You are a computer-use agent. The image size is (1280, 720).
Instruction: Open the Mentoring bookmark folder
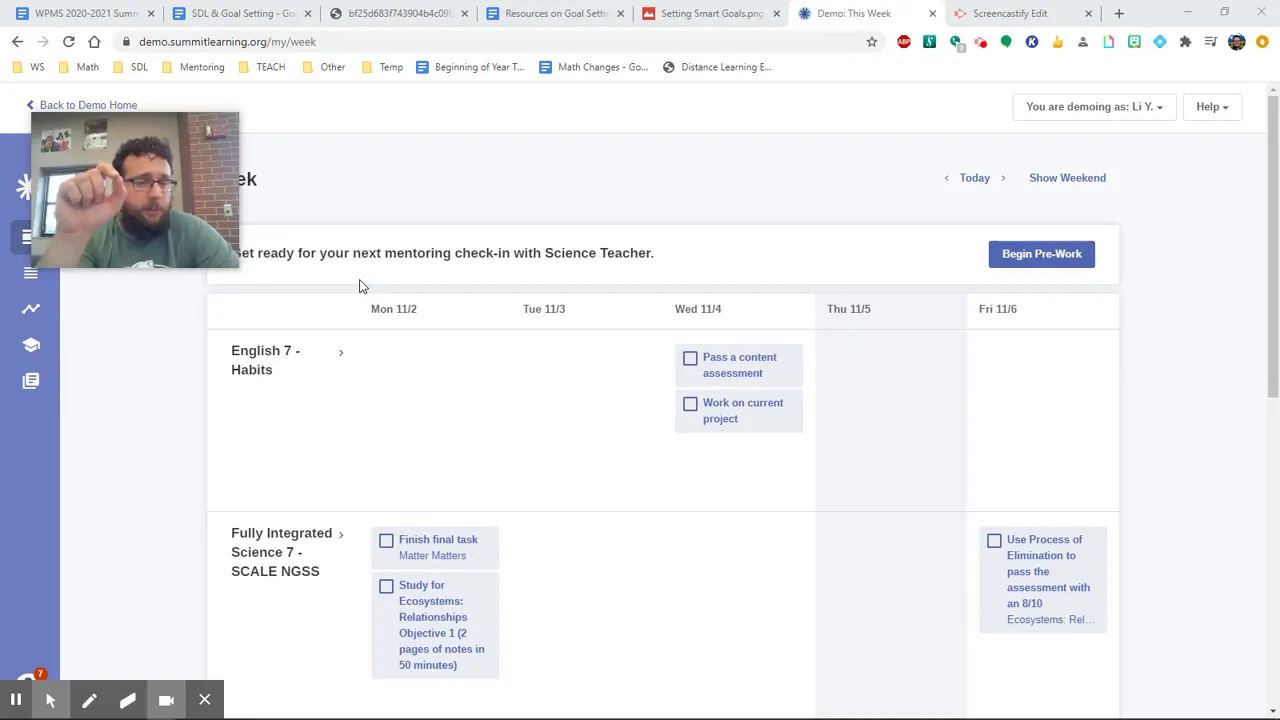[x=193, y=67]
